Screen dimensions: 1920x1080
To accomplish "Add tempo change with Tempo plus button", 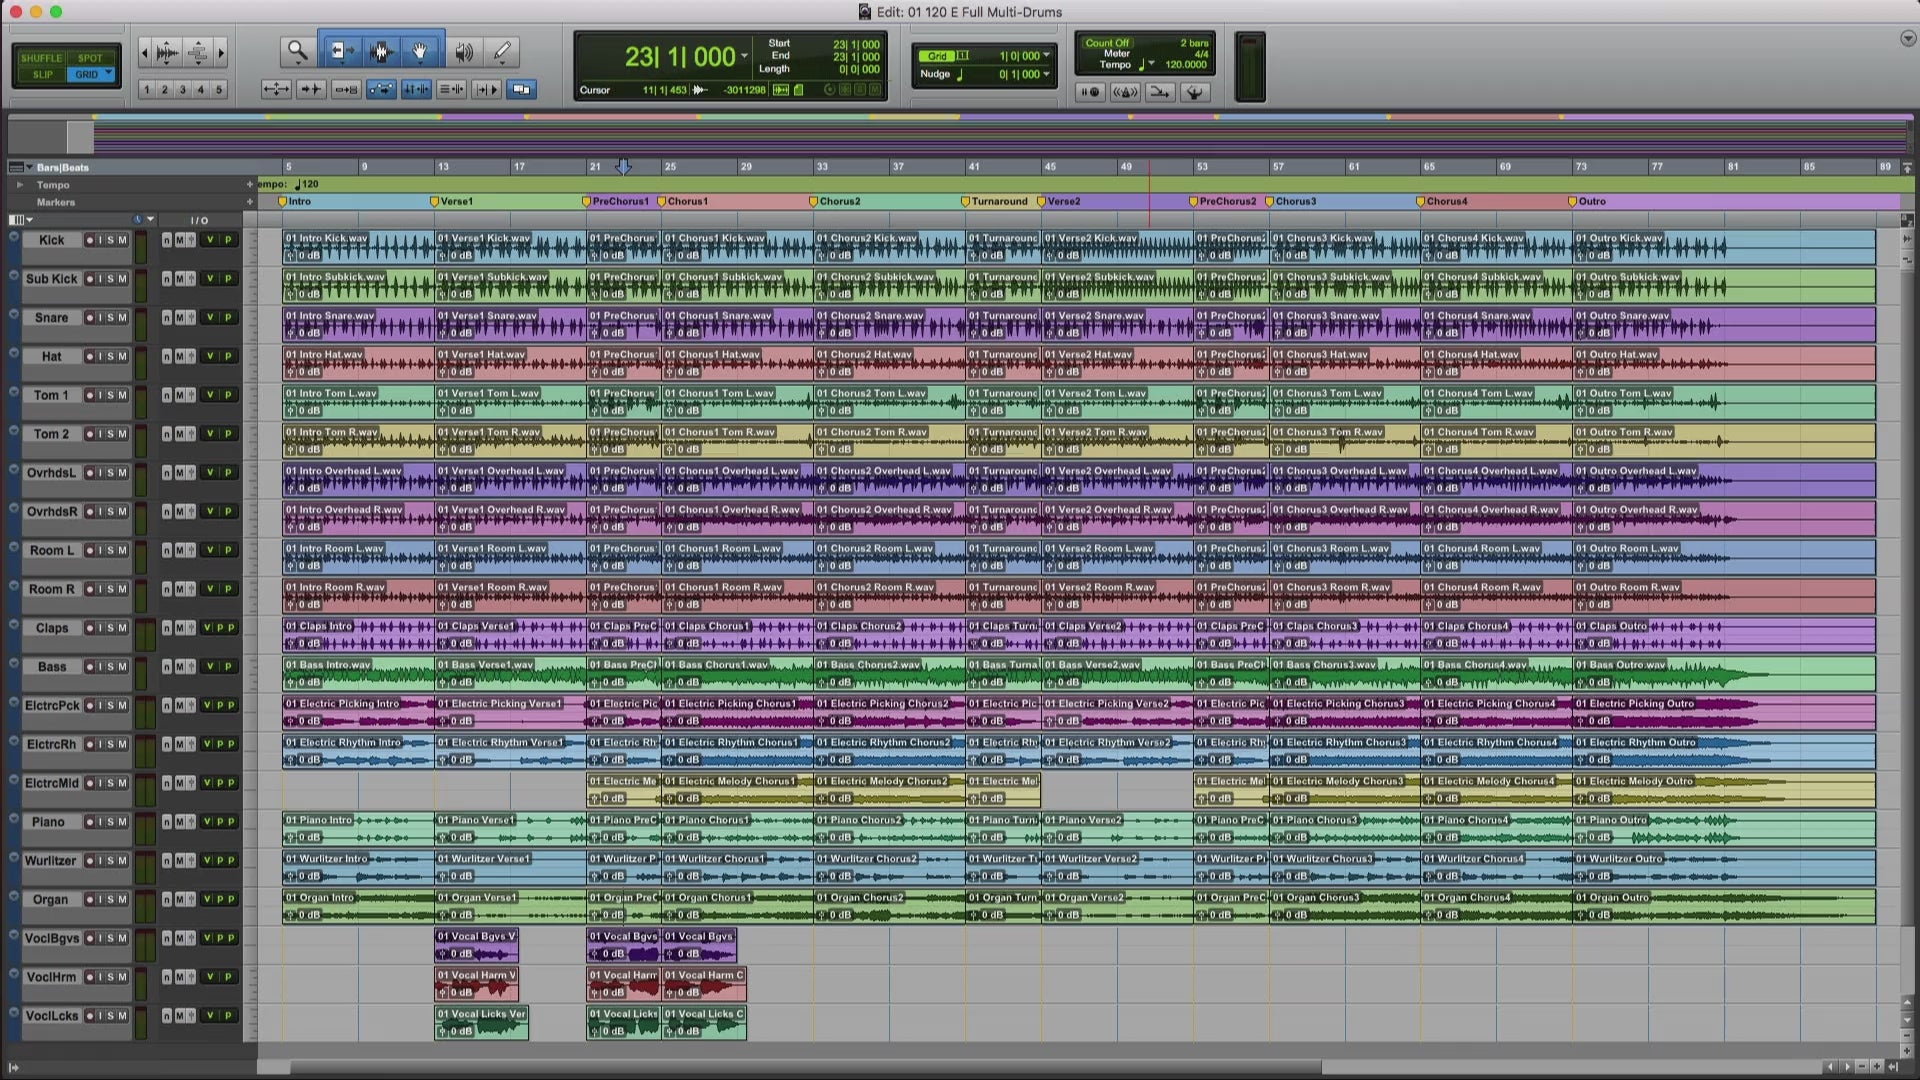I will pyautogui.click(x=250, y=184).
